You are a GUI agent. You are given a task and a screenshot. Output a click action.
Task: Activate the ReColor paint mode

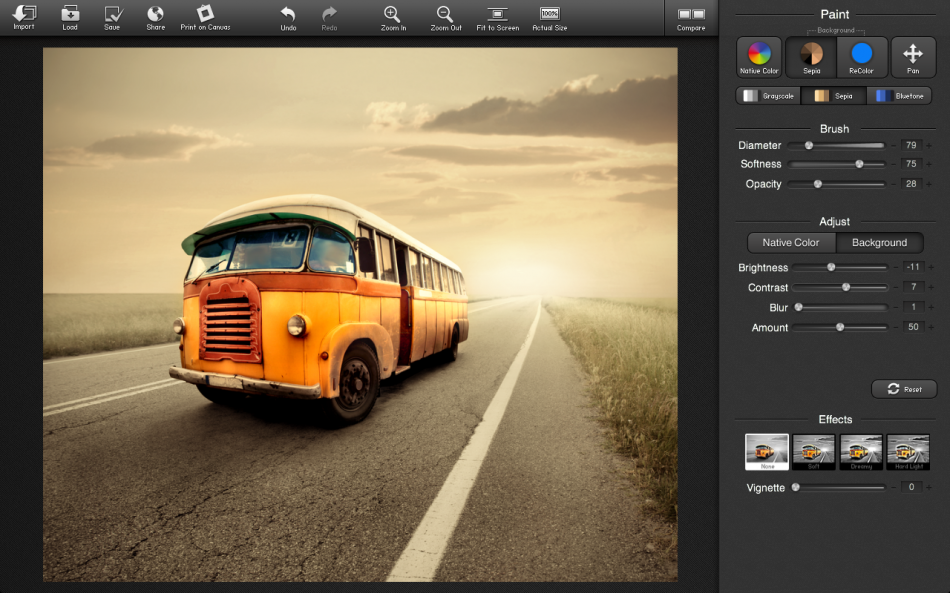861,57
